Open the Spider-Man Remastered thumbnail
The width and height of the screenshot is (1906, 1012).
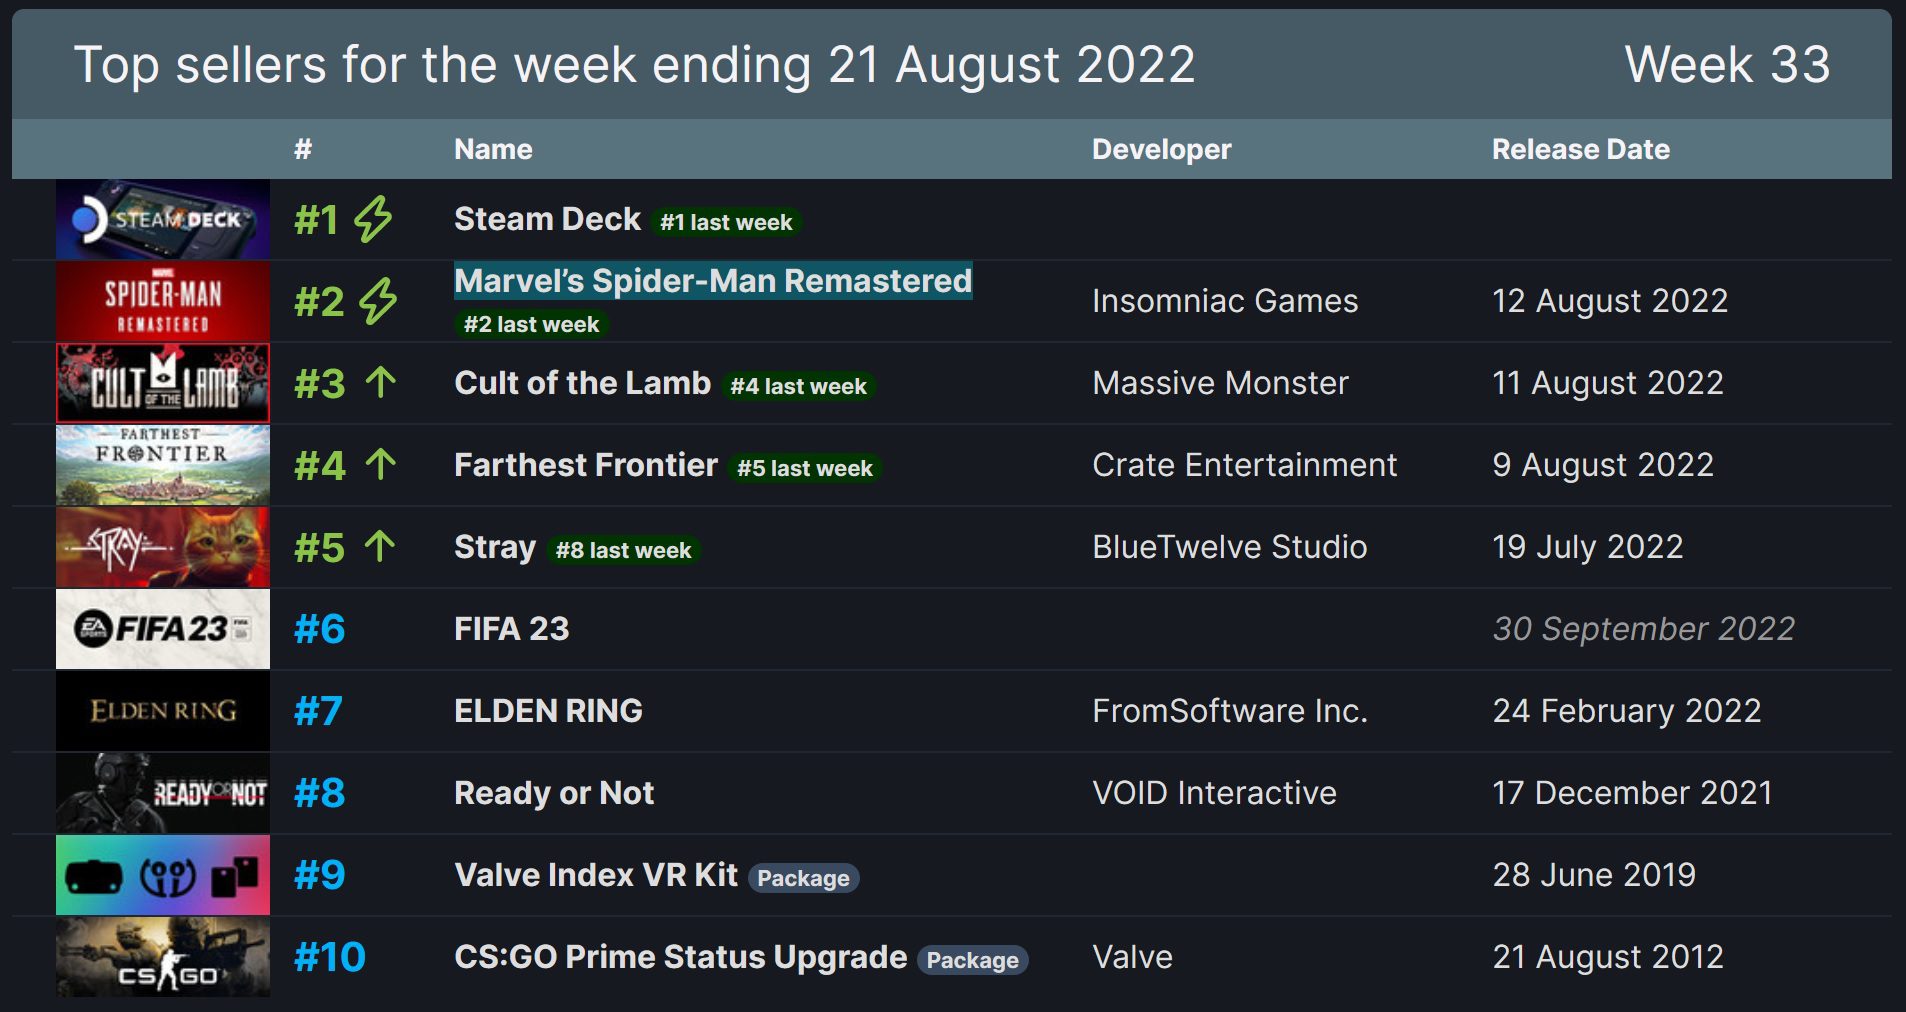tap(163, 302)
